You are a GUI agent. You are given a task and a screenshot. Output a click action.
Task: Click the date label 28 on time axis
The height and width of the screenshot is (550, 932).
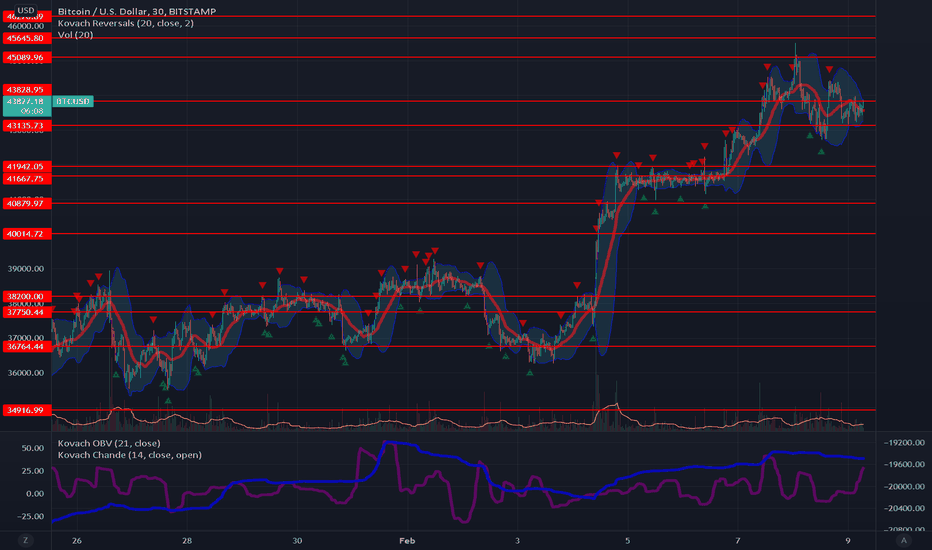[187, 540]
